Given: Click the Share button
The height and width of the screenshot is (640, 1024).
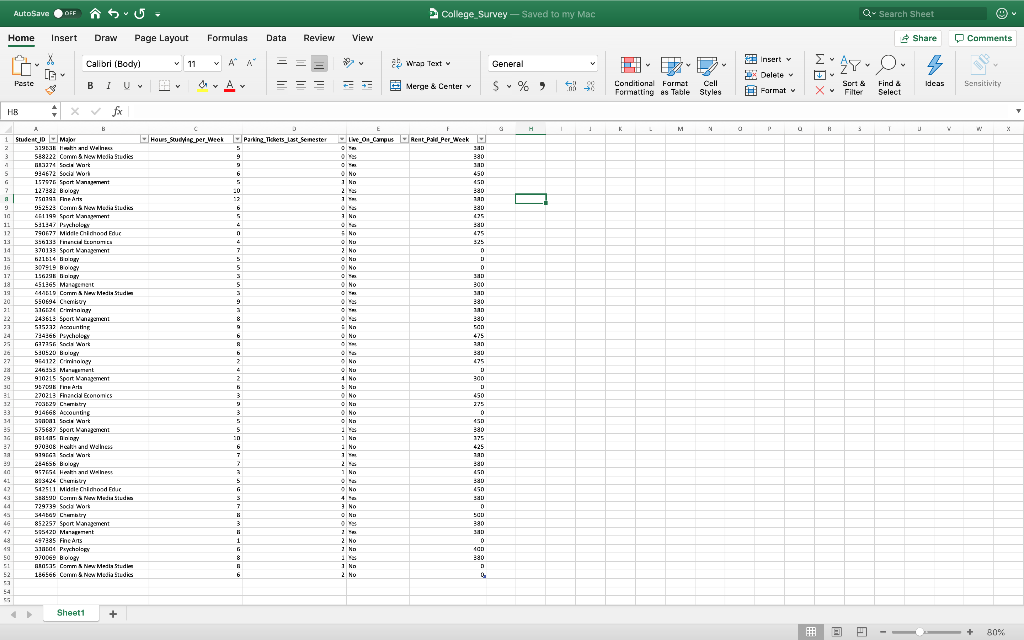Looking at the screenshot, I should 918,37.
